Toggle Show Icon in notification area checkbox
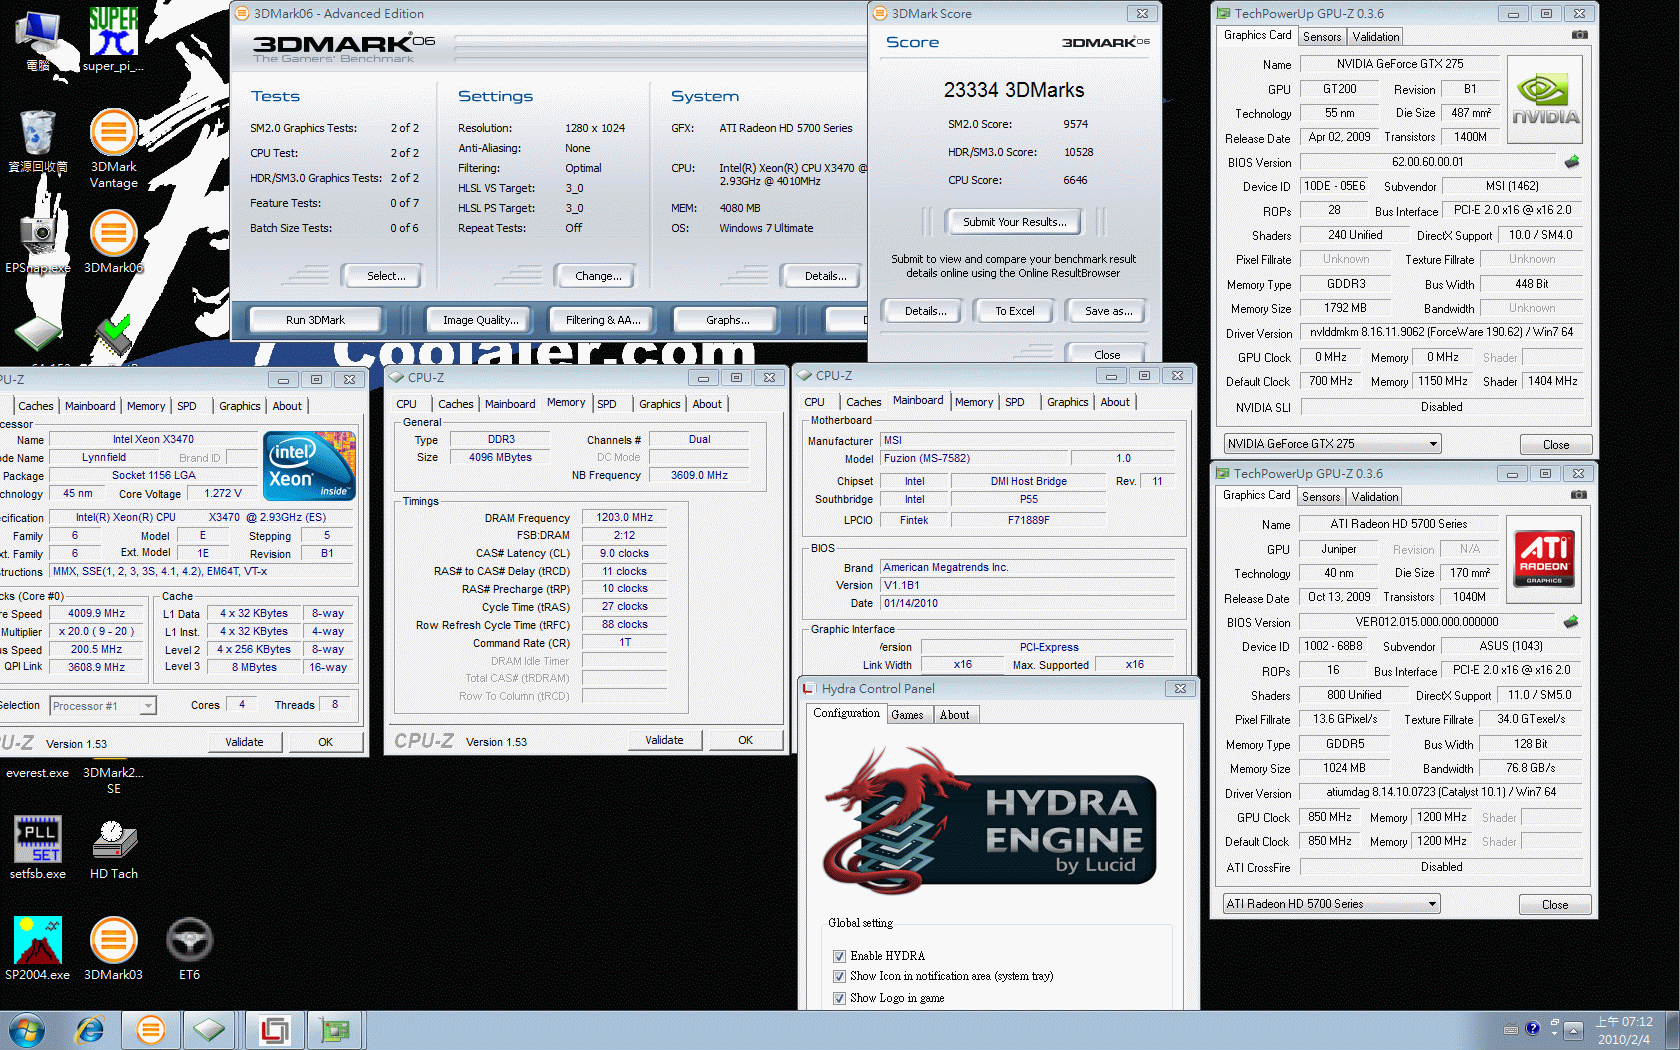This screenshot has width=1680, height=1050. coord(840,976)
